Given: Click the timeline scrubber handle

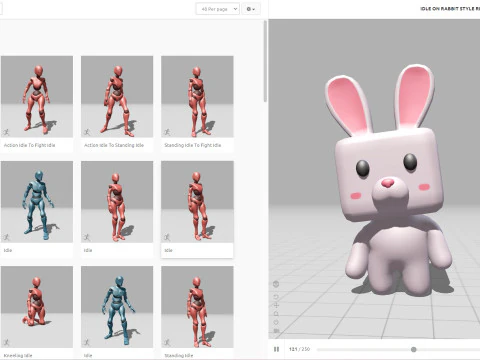Looking at the screenshot, I should click(x=414, y=349).
